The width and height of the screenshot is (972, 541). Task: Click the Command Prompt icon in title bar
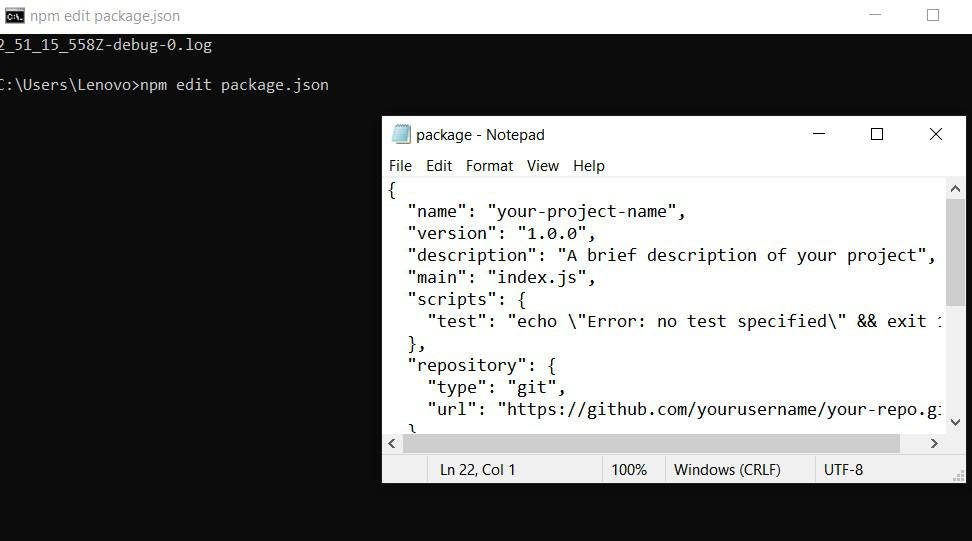[x=14, y=15]
